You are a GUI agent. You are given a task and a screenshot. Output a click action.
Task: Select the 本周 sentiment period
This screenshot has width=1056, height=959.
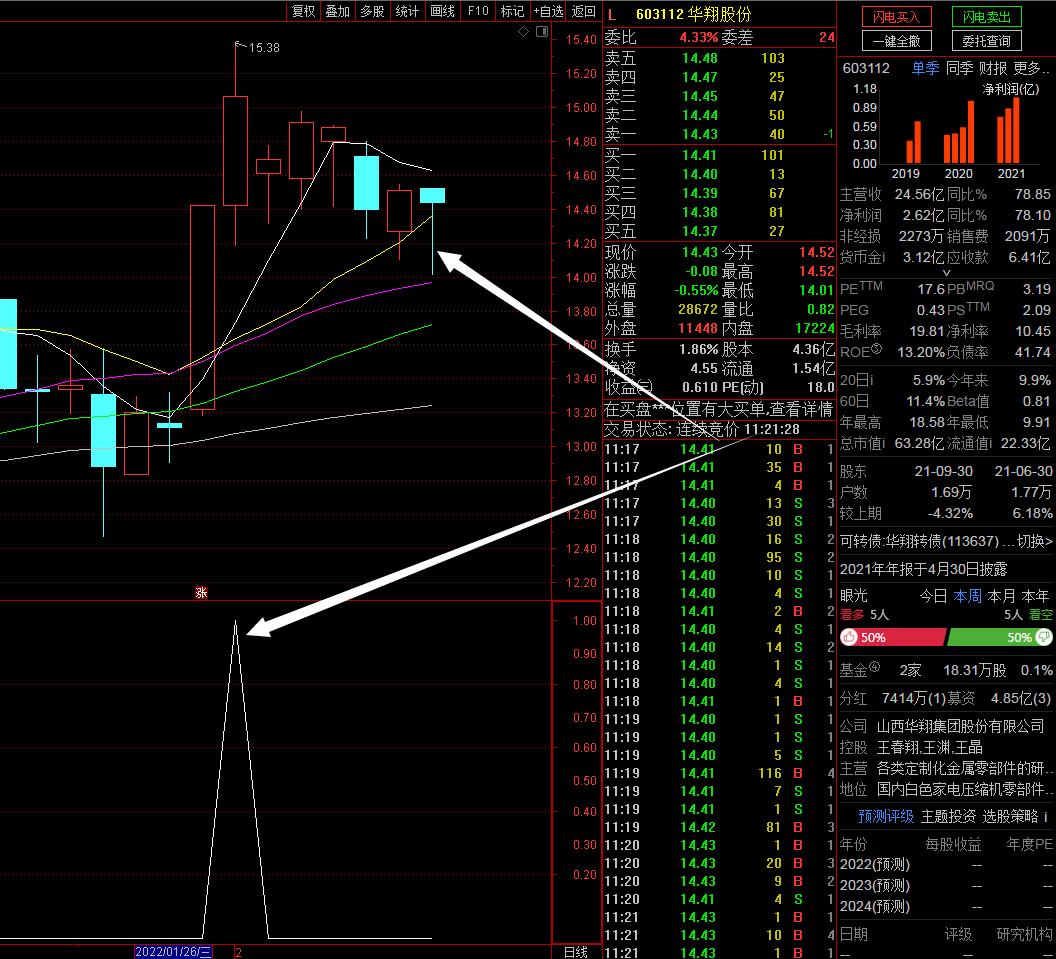click(x=968, y=596)
